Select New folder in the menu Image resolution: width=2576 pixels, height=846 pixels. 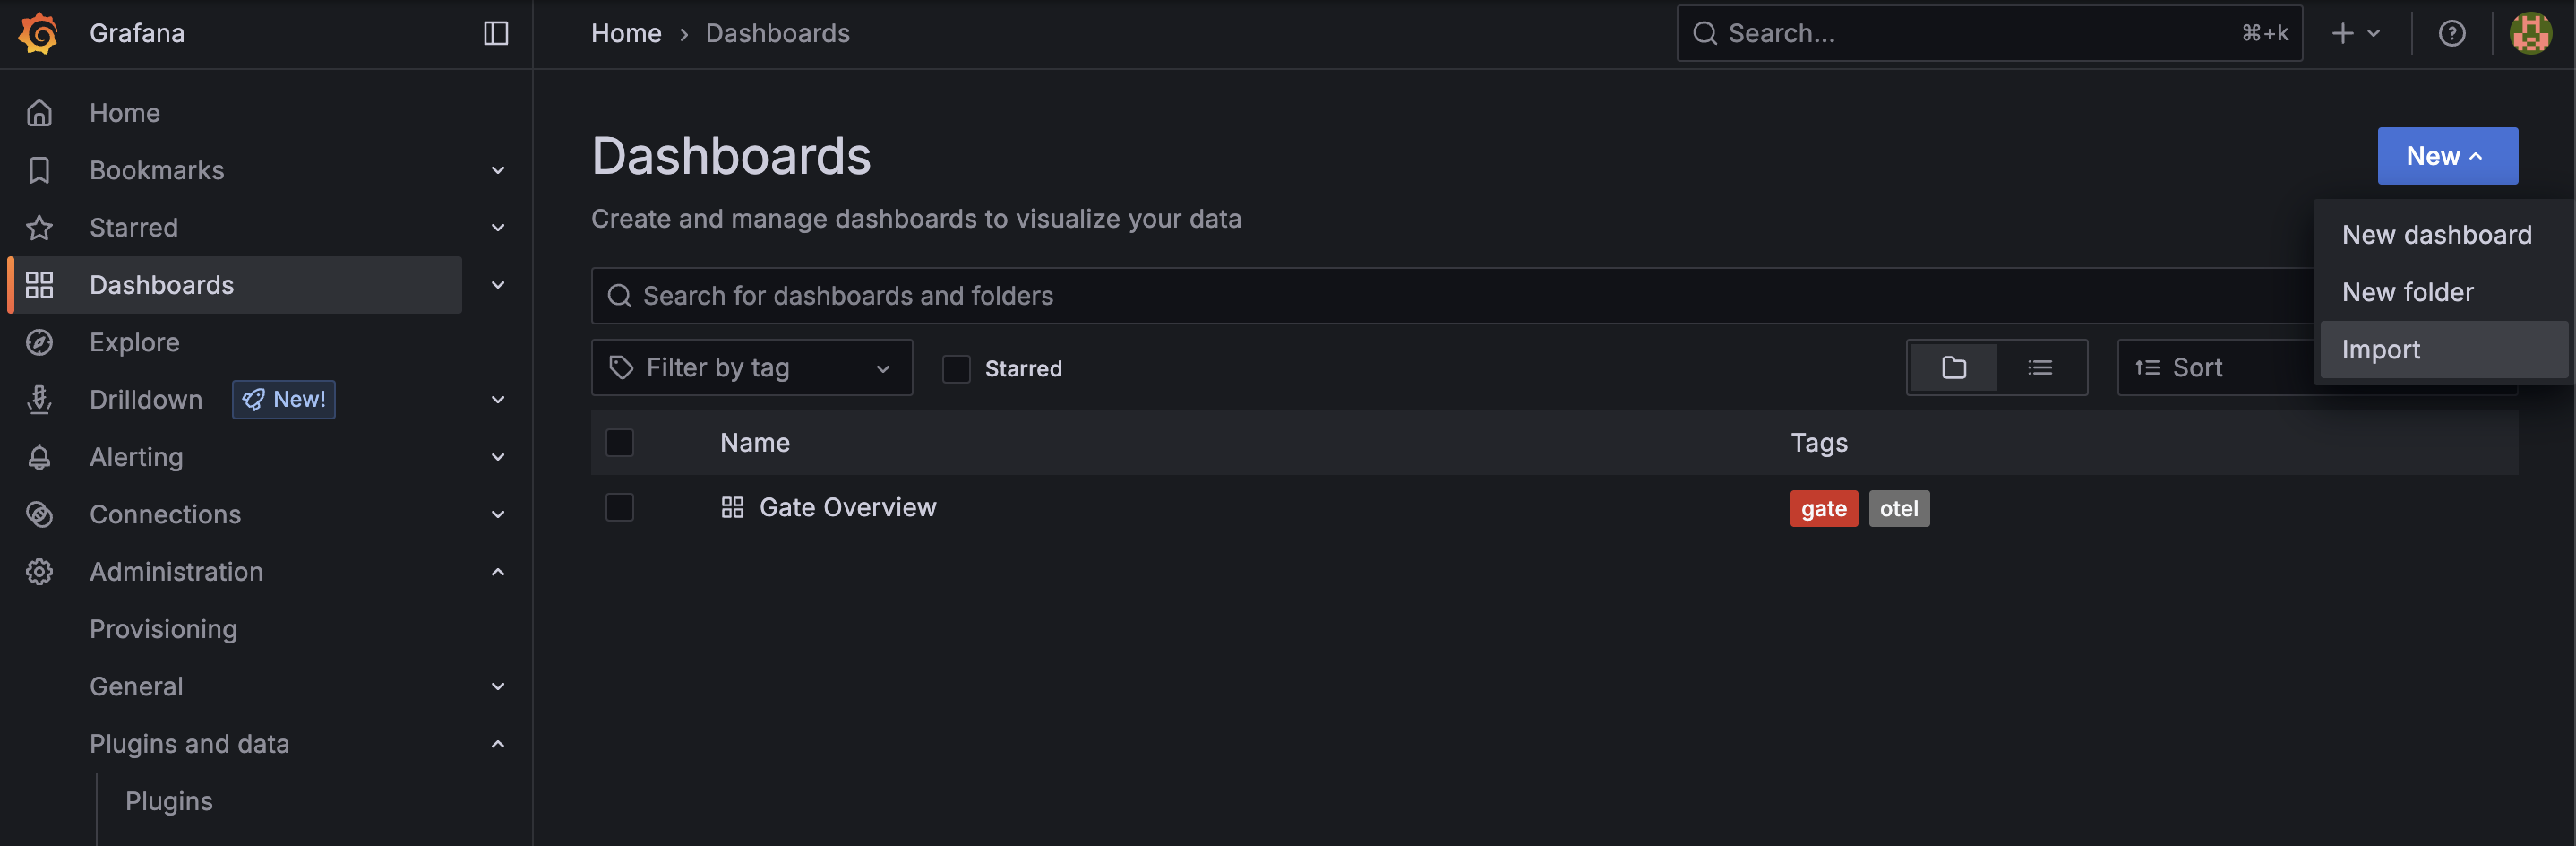[x=2406, y=291]
